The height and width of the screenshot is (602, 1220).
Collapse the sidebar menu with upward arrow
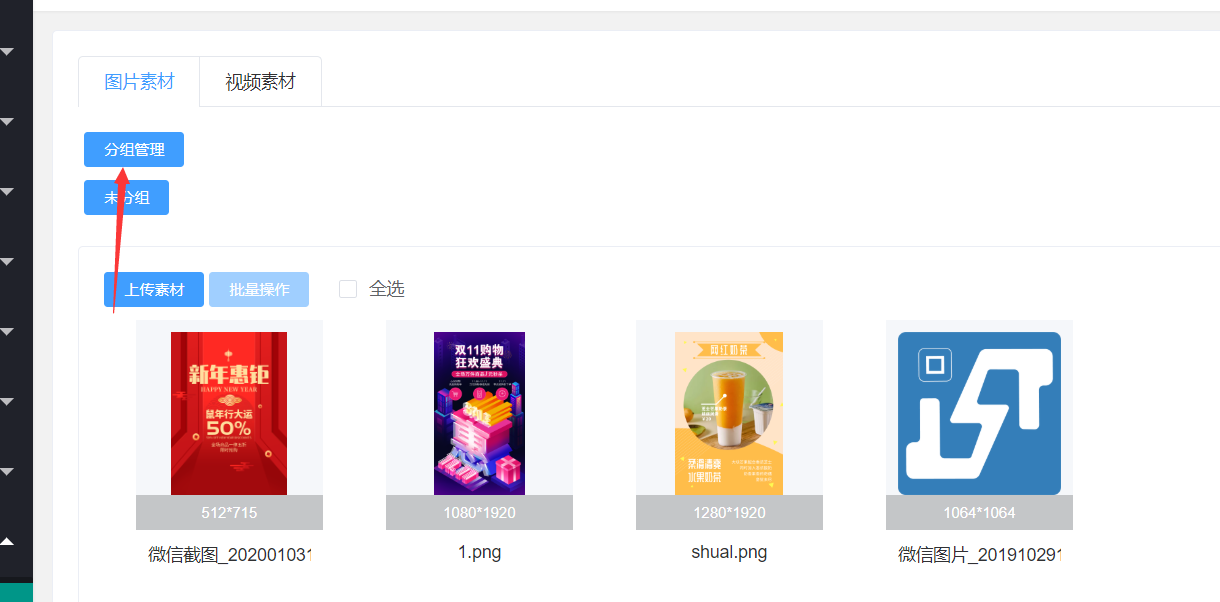click(x=7, y=541)
